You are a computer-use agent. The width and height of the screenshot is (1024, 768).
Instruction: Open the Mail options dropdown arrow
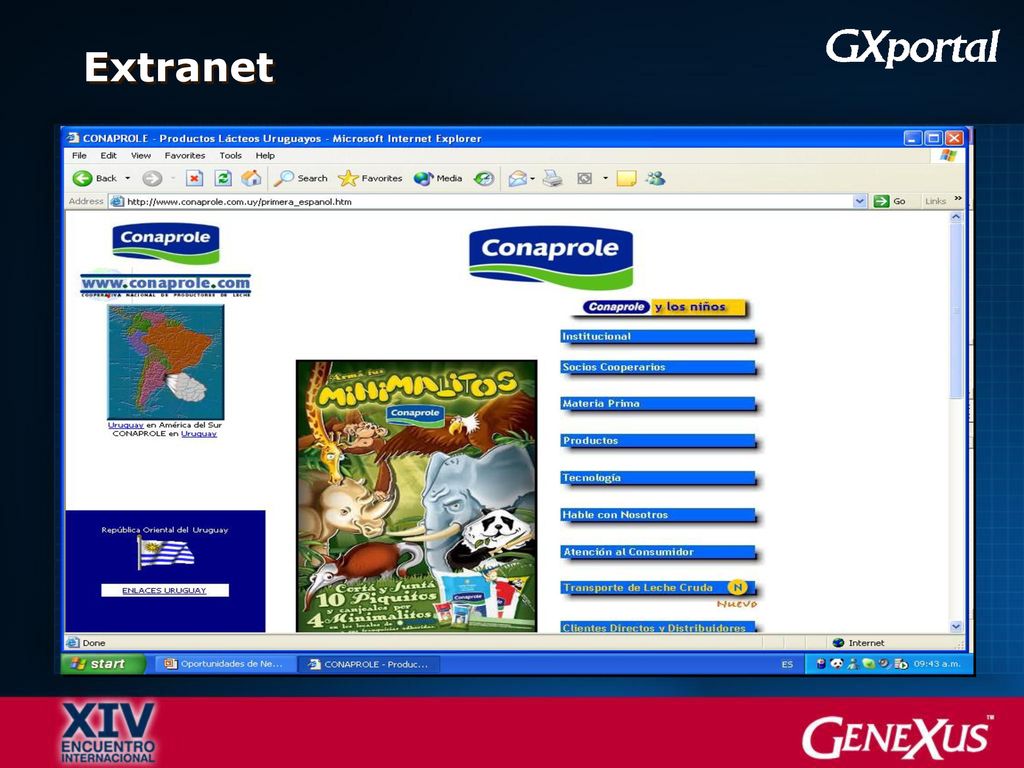(533, 178)
